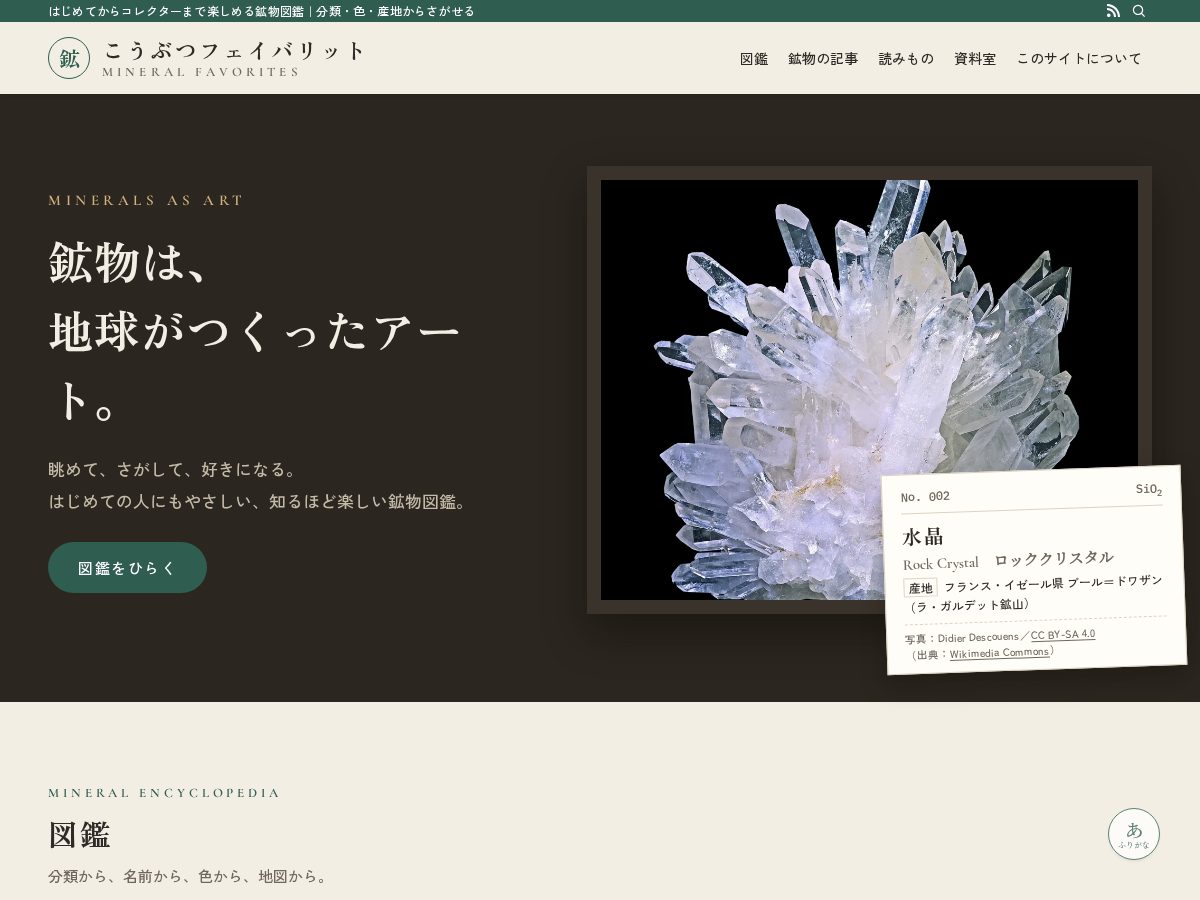This screenshot has height=900, width=1200.
Task: Click the Rock Crystal English name
Action: click(940, 564)
